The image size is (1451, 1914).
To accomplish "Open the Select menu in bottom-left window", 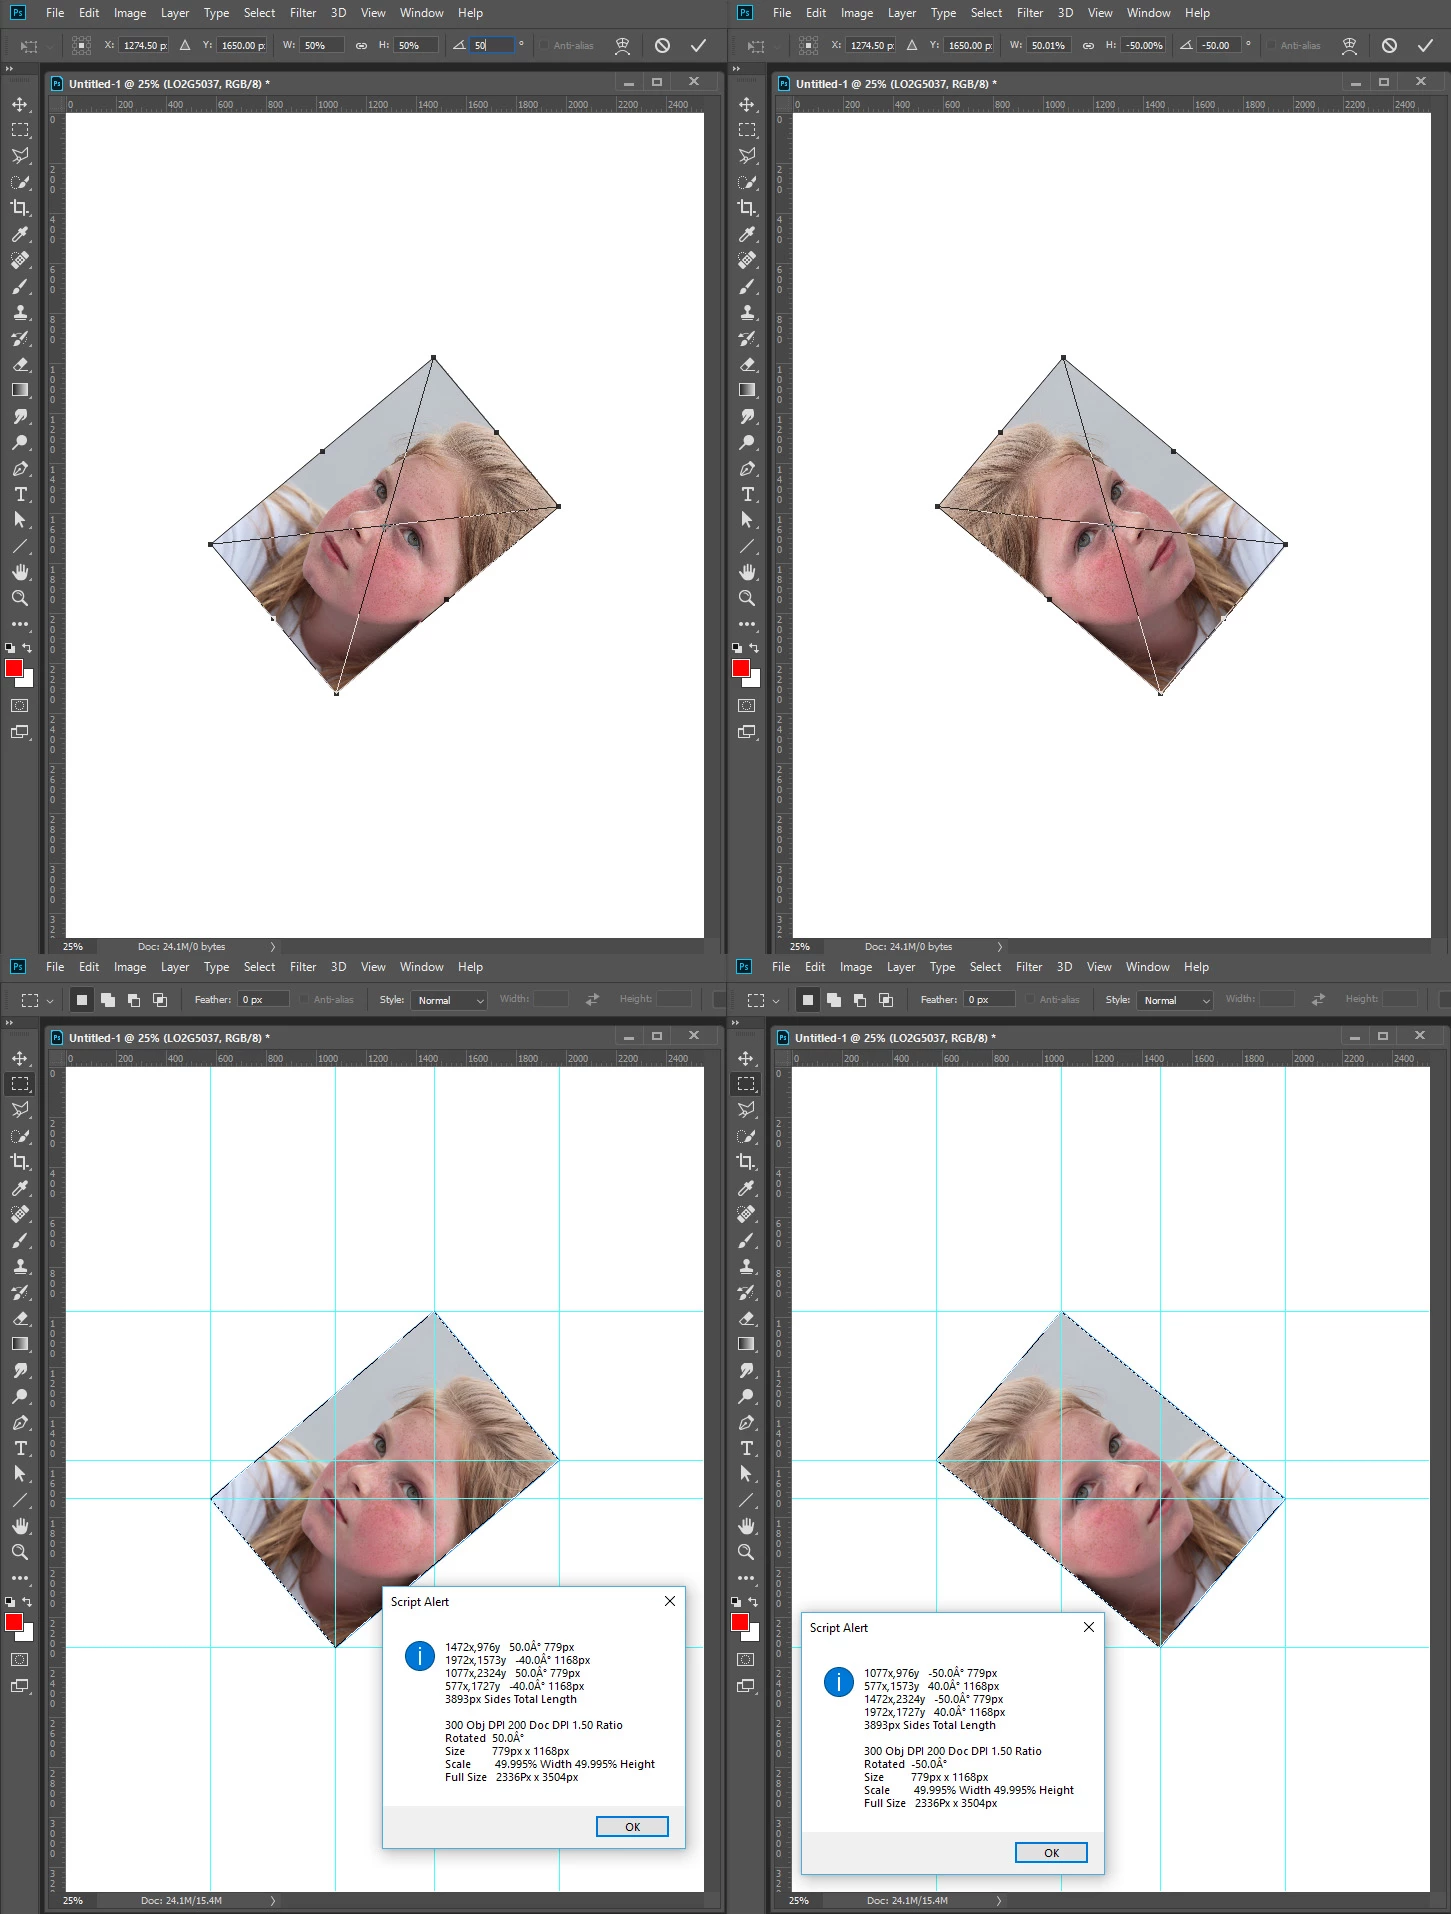I will click(x=259, y=967).
